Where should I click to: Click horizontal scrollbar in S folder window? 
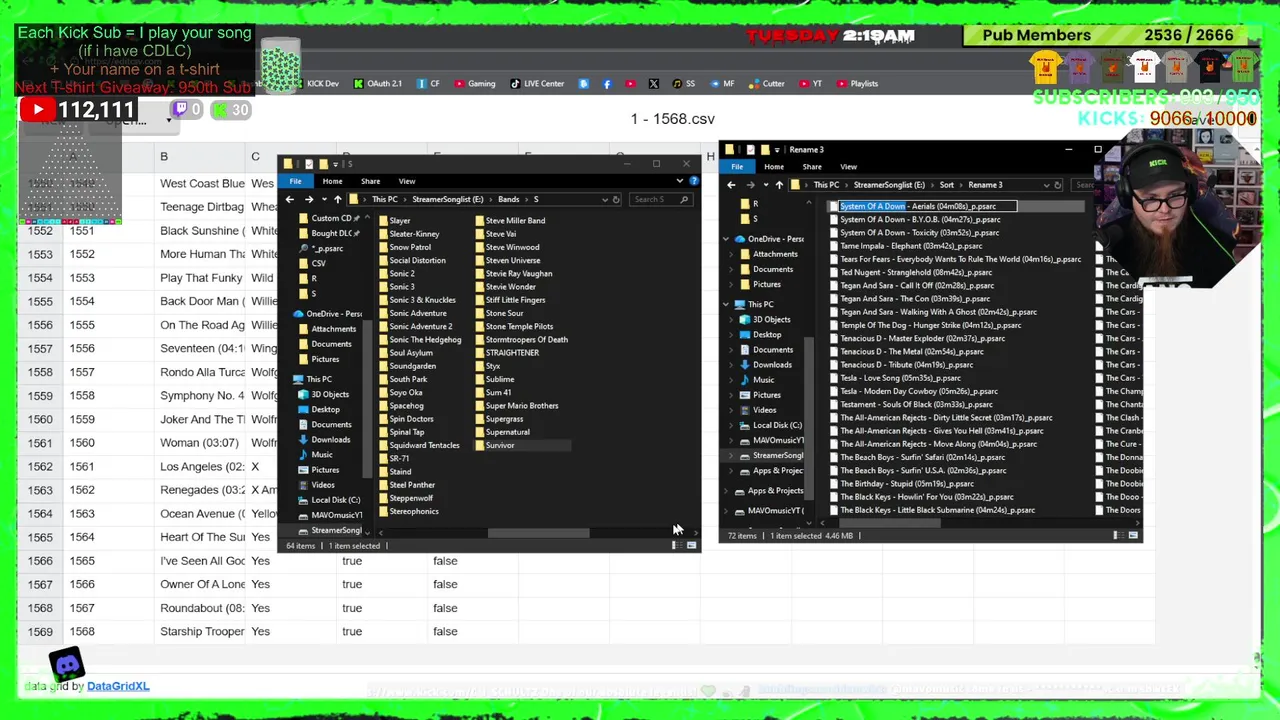[539, 533]
